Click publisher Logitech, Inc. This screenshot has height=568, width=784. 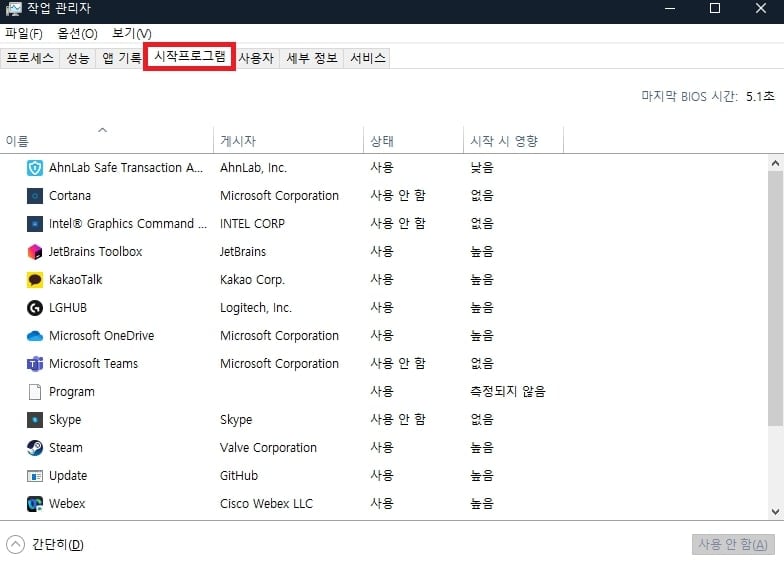(x=256, y=308)
